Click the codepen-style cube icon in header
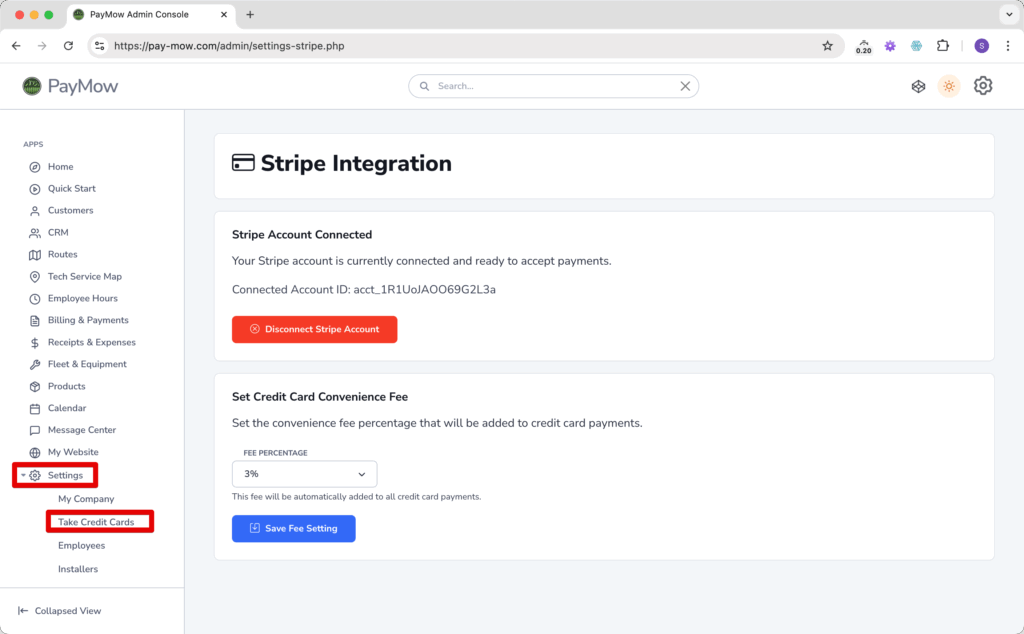 click(918, 86)
